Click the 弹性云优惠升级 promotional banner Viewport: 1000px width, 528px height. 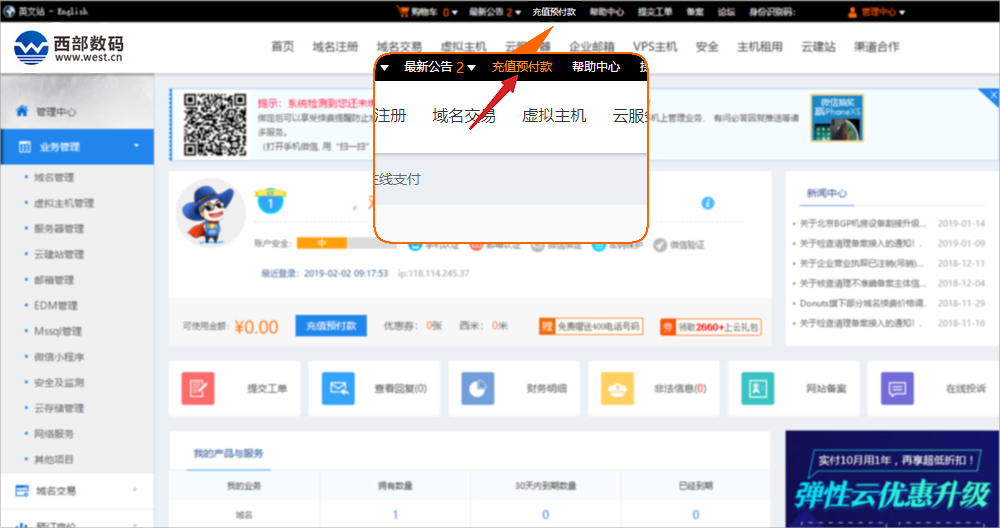[x=892, y=480]
